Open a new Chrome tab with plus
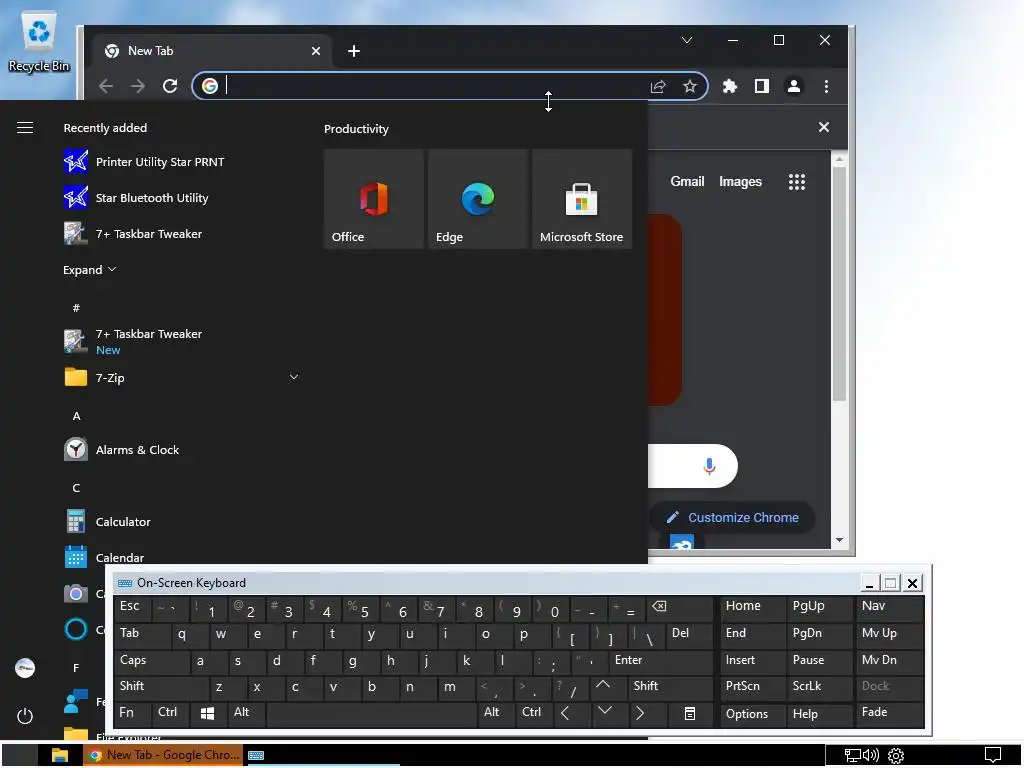 click(x=354, y=51)
